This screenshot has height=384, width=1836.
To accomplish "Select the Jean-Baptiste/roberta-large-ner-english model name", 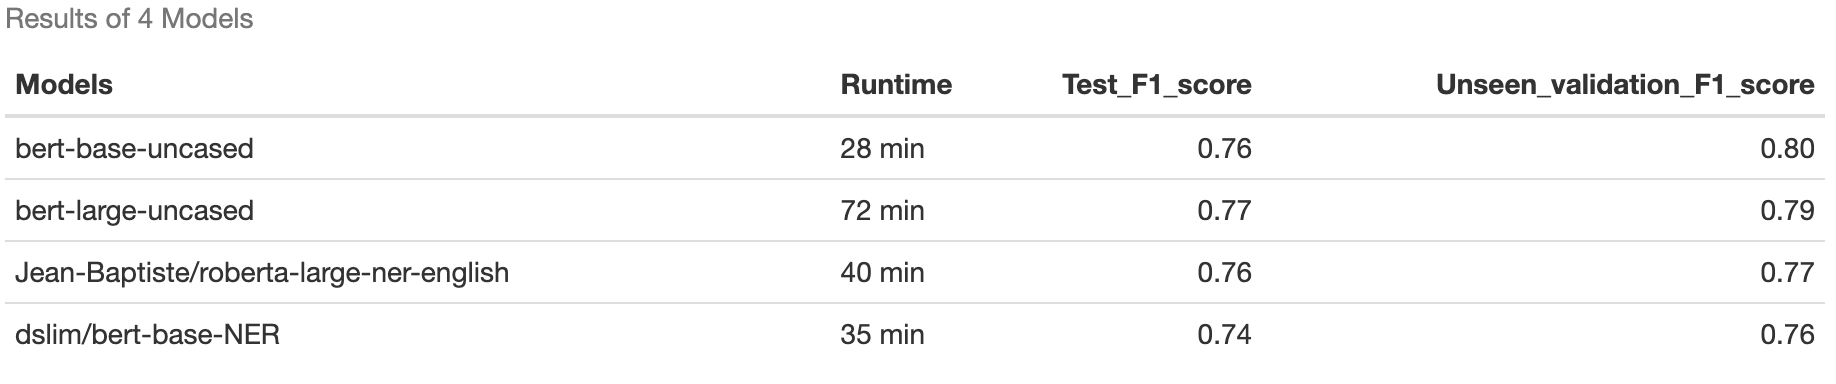I will tap(262, 273).
